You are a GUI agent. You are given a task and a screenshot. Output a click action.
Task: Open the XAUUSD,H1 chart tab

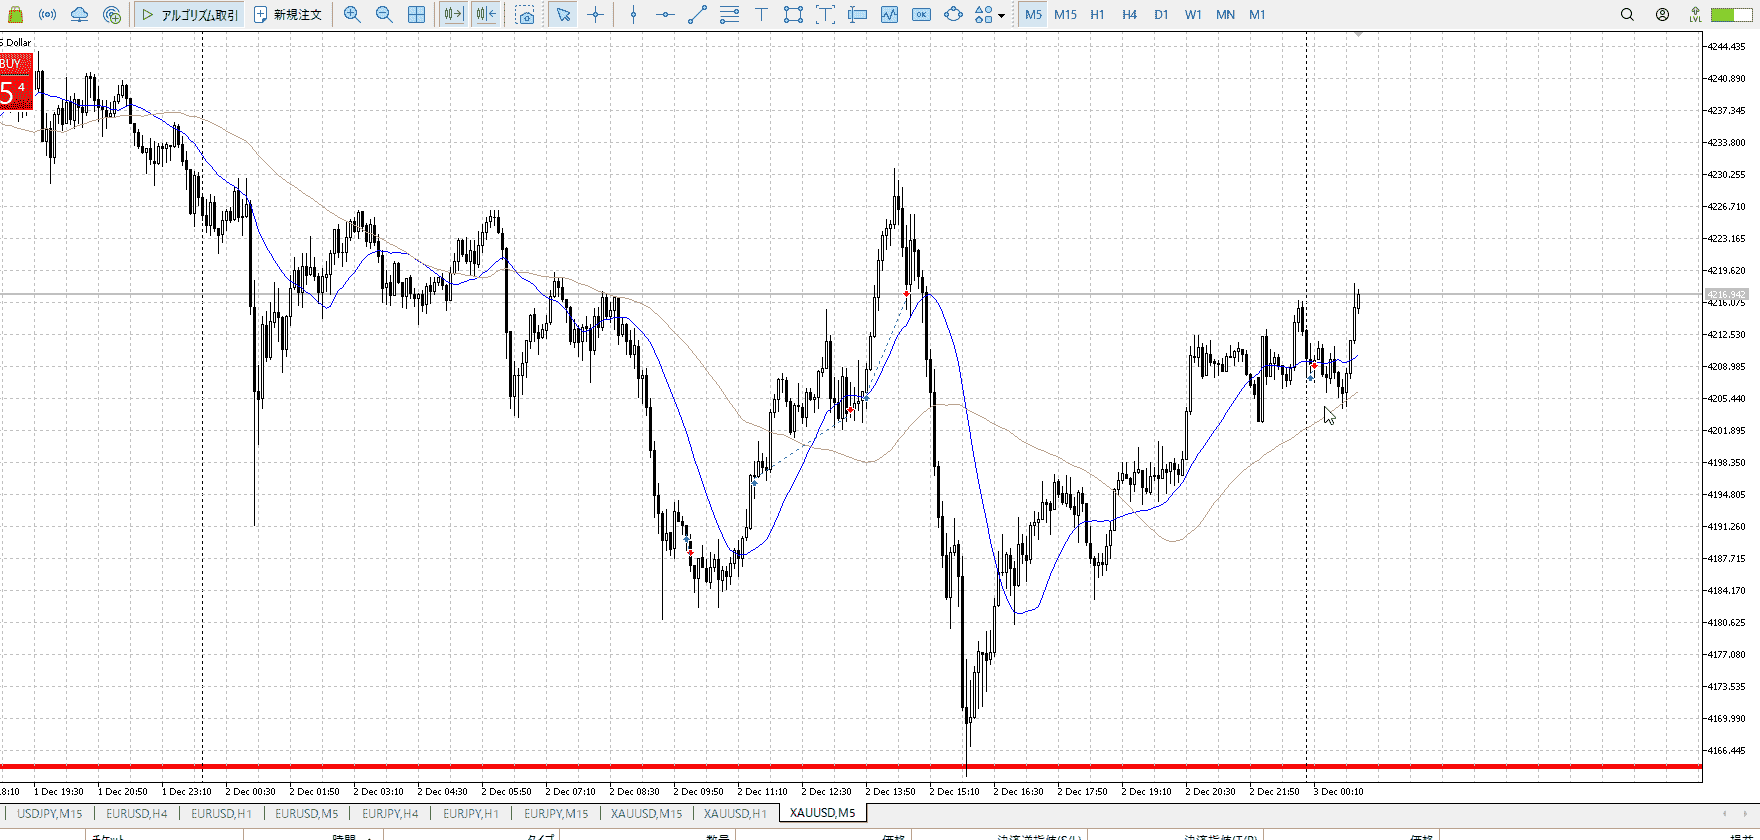(x=735, y=813)
